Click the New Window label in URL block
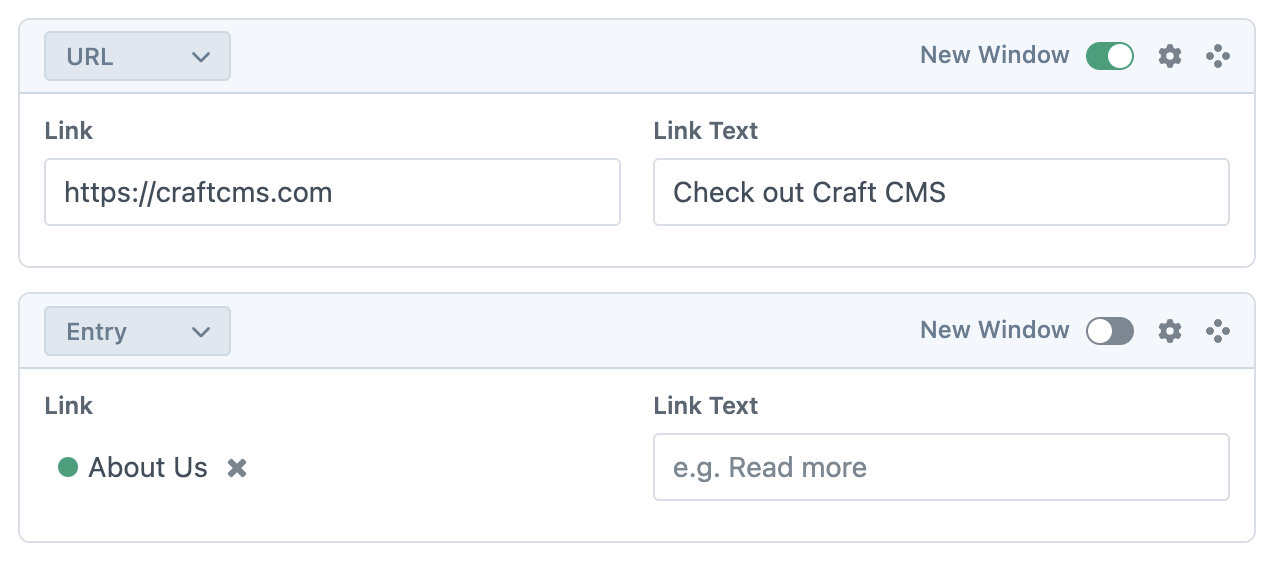1272x562 pixels. pos(994,55)
